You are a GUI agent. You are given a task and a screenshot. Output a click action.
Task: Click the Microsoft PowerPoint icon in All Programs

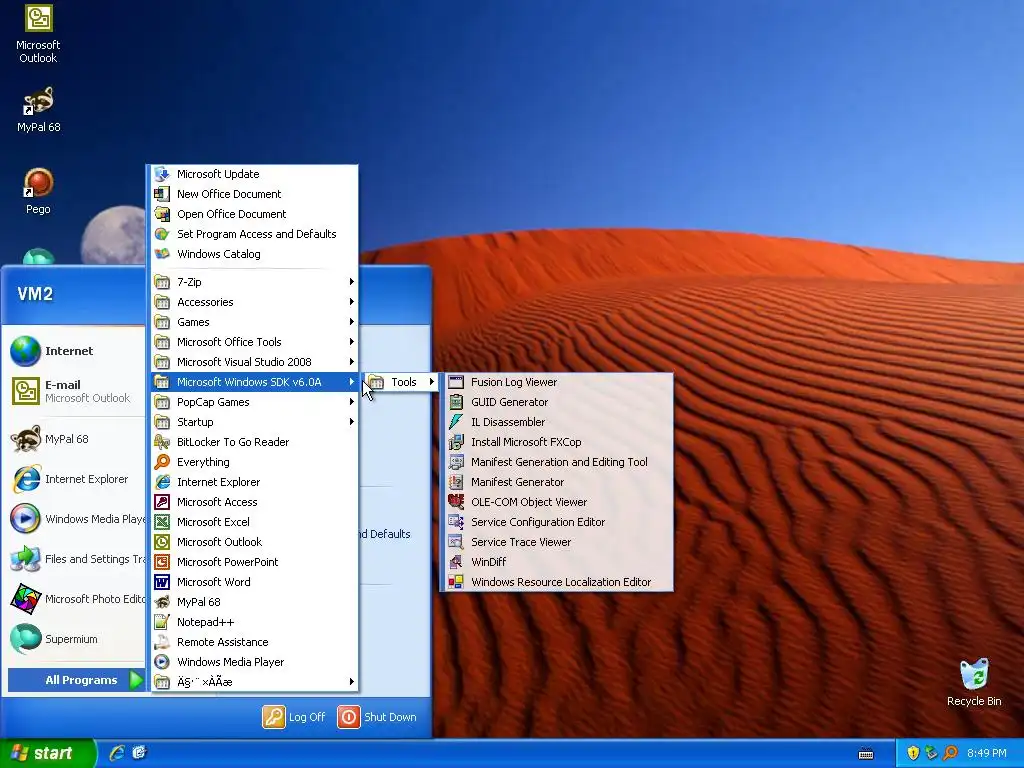162,562
